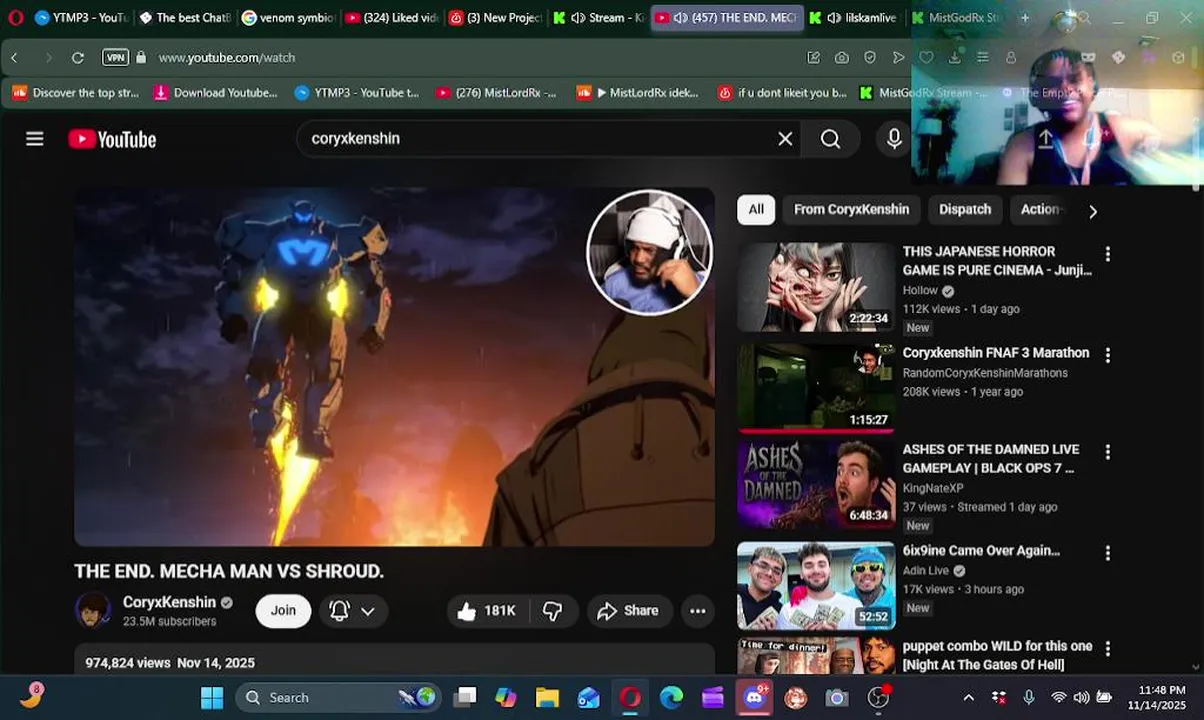1204x720 pixels.
Task: Share the Mecha Man vs Shroud video
Action: point(627,611)
